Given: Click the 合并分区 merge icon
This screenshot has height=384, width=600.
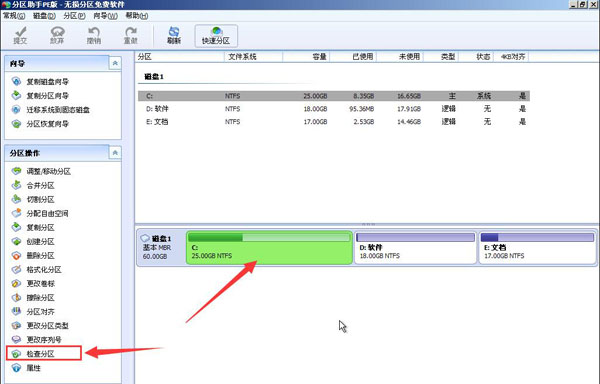Looking at the screenshot, I should [16, 185].
